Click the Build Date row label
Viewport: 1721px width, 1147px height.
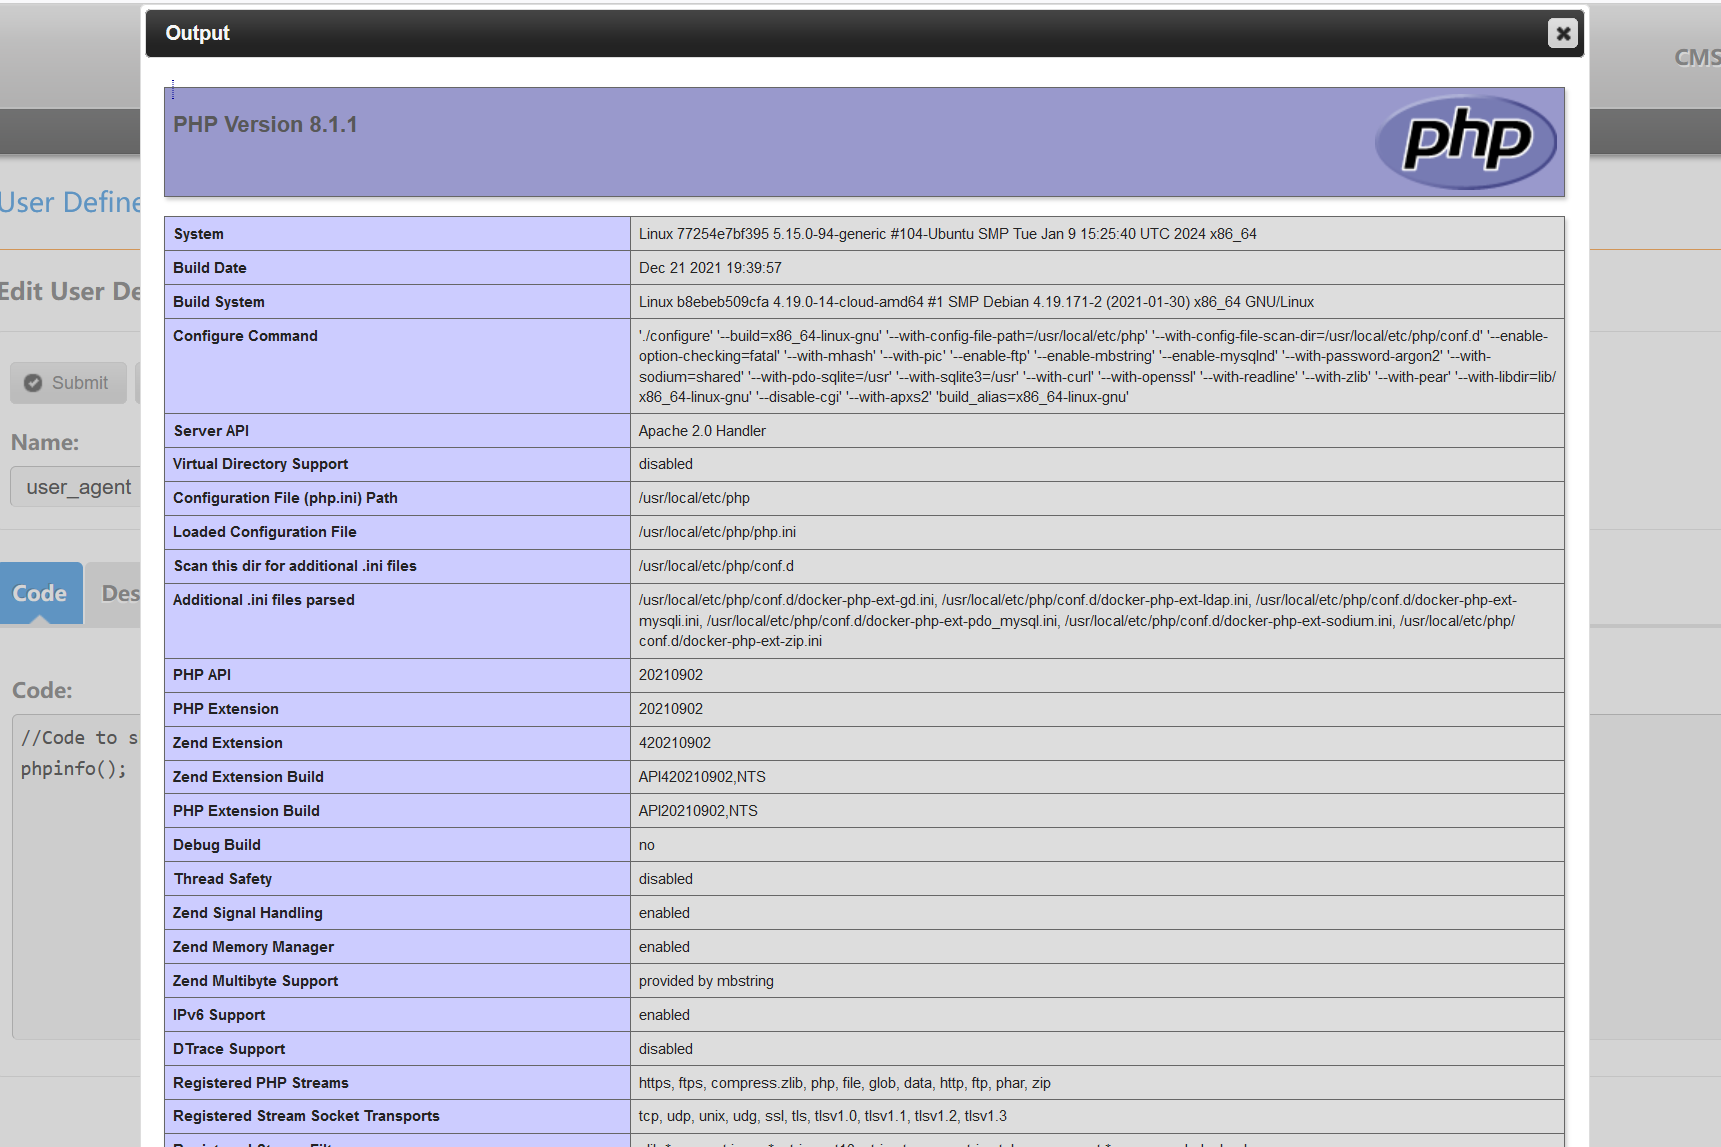(x=209, y=267)
